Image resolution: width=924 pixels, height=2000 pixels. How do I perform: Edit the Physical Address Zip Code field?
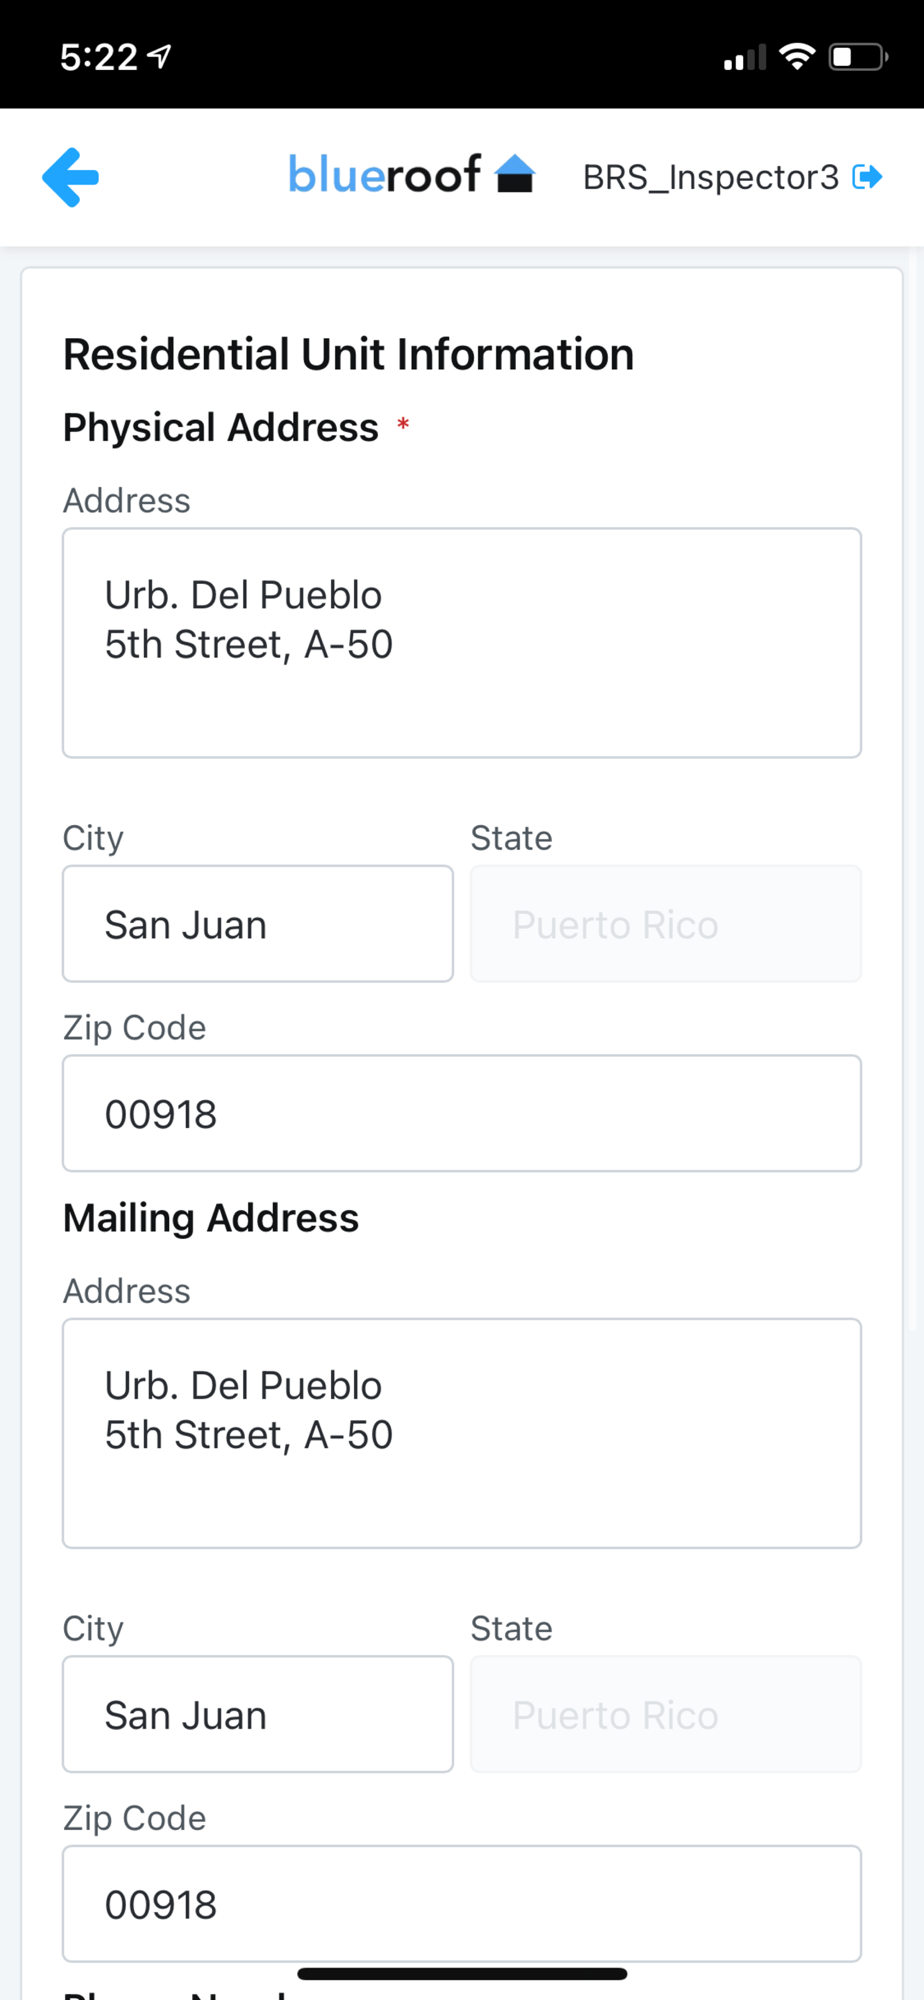pos(462,1113)
